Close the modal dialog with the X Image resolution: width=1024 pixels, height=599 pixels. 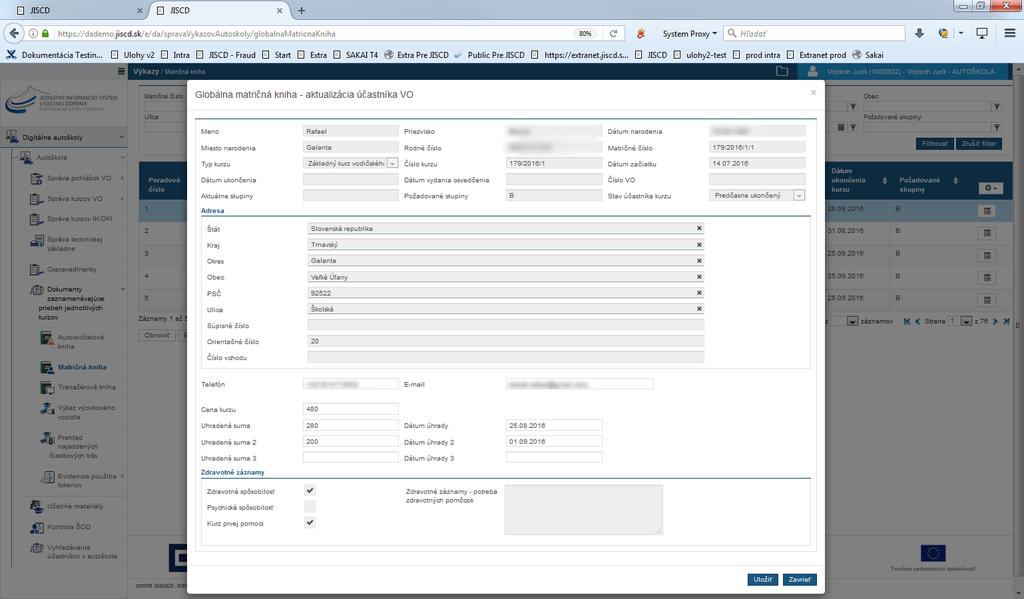coord(813,93)
